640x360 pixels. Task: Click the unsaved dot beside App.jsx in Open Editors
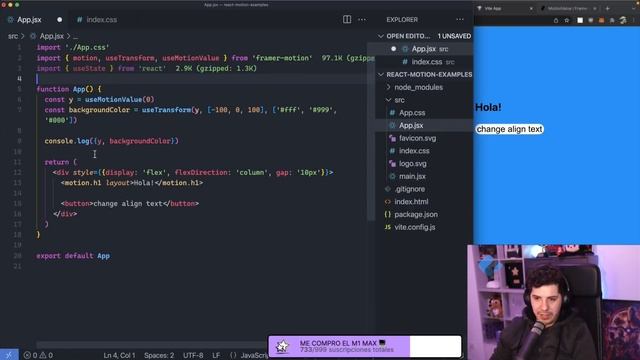coord(393,49)
